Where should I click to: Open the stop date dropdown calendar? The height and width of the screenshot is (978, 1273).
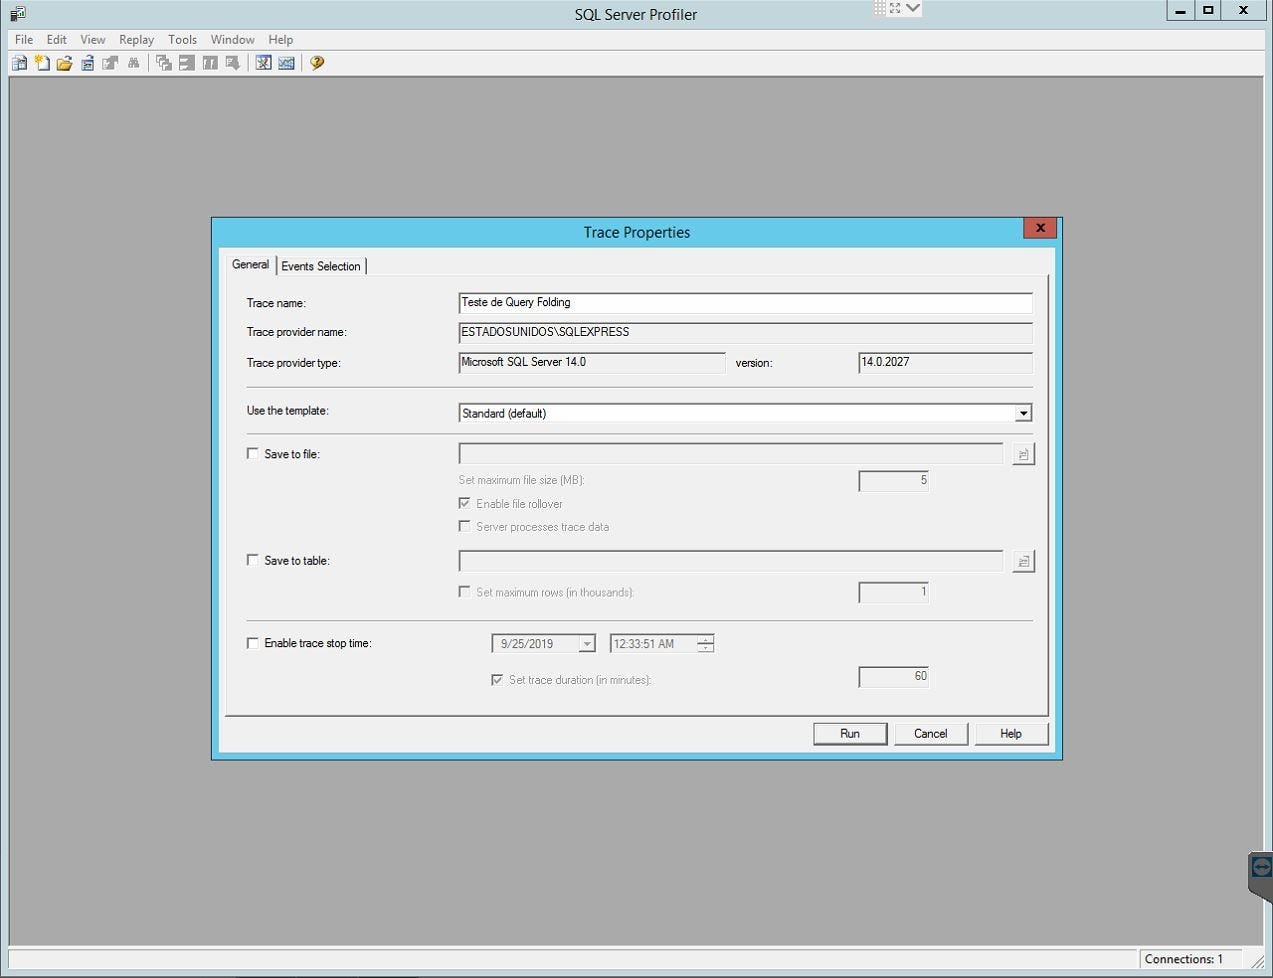click(587, 644)
